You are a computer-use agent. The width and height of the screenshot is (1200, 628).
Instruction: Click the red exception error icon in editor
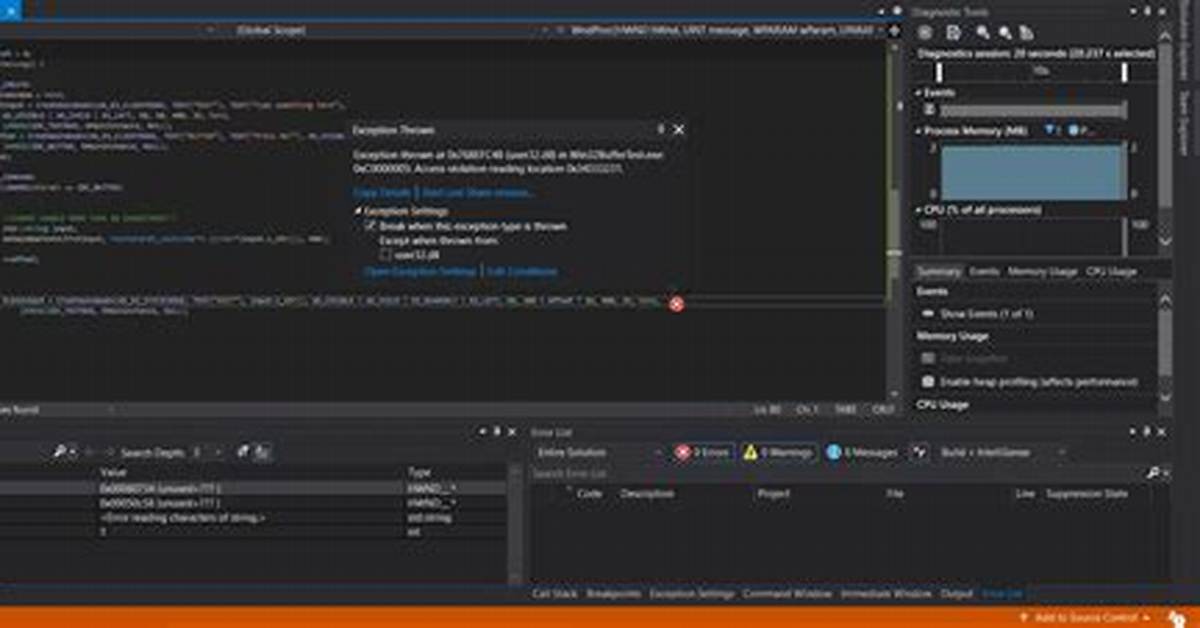click(x=676, y=303)
